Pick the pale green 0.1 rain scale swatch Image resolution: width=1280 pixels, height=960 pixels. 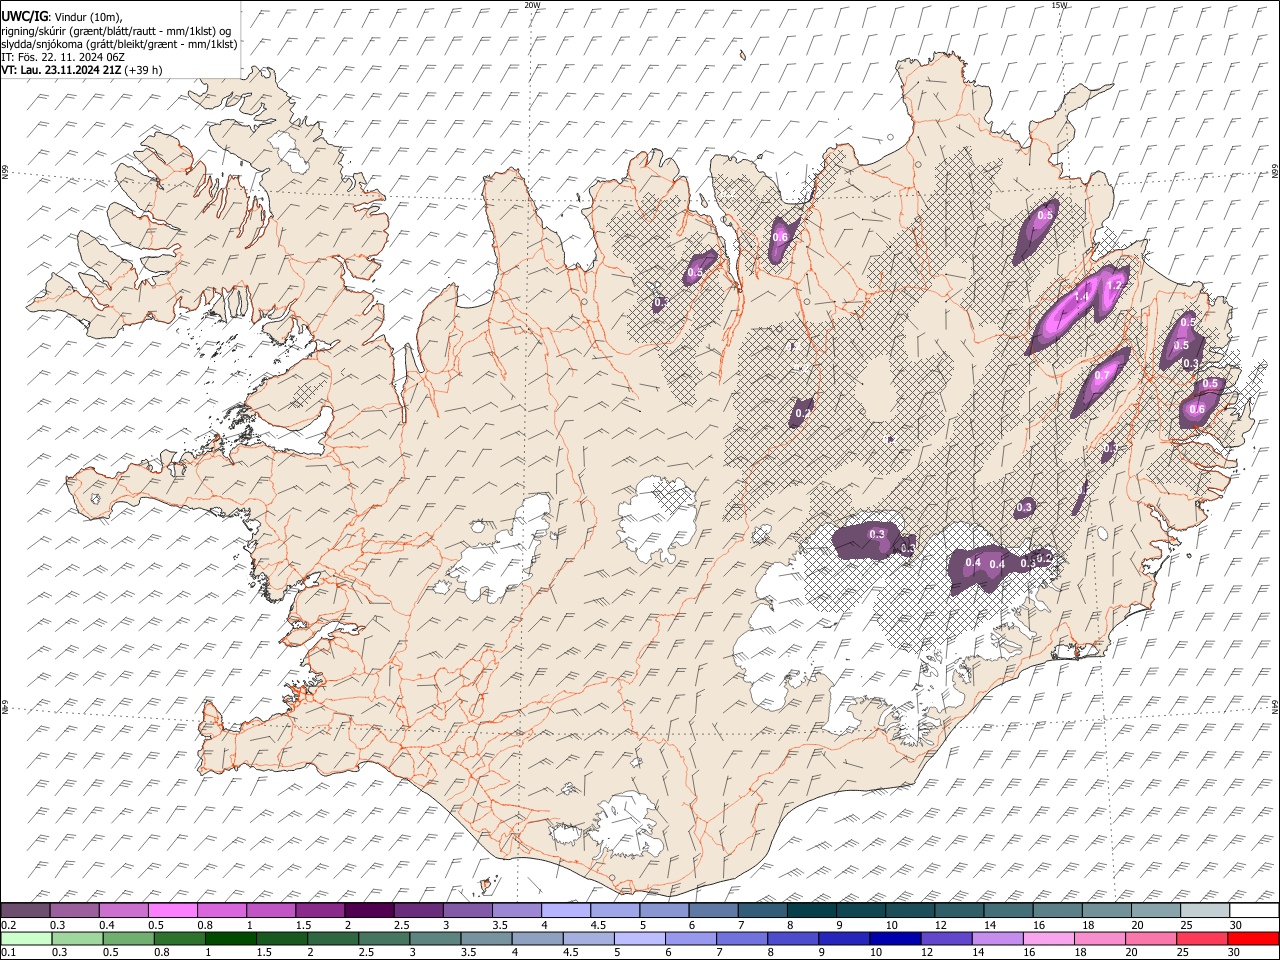(26, 938)
